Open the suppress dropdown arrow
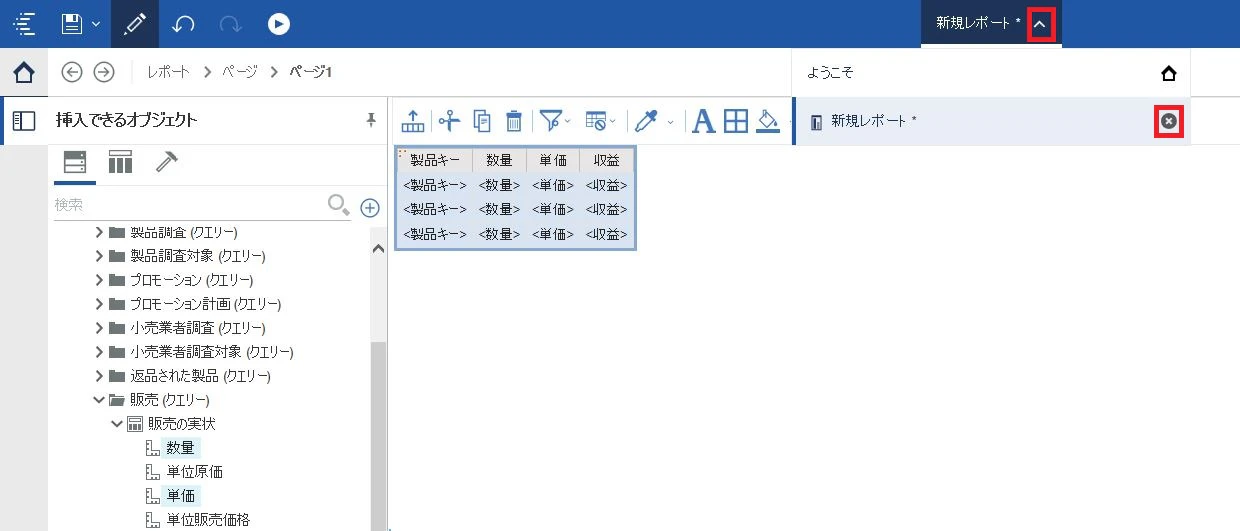This screenshot has width=1240, height=531. tap(613, 122)
